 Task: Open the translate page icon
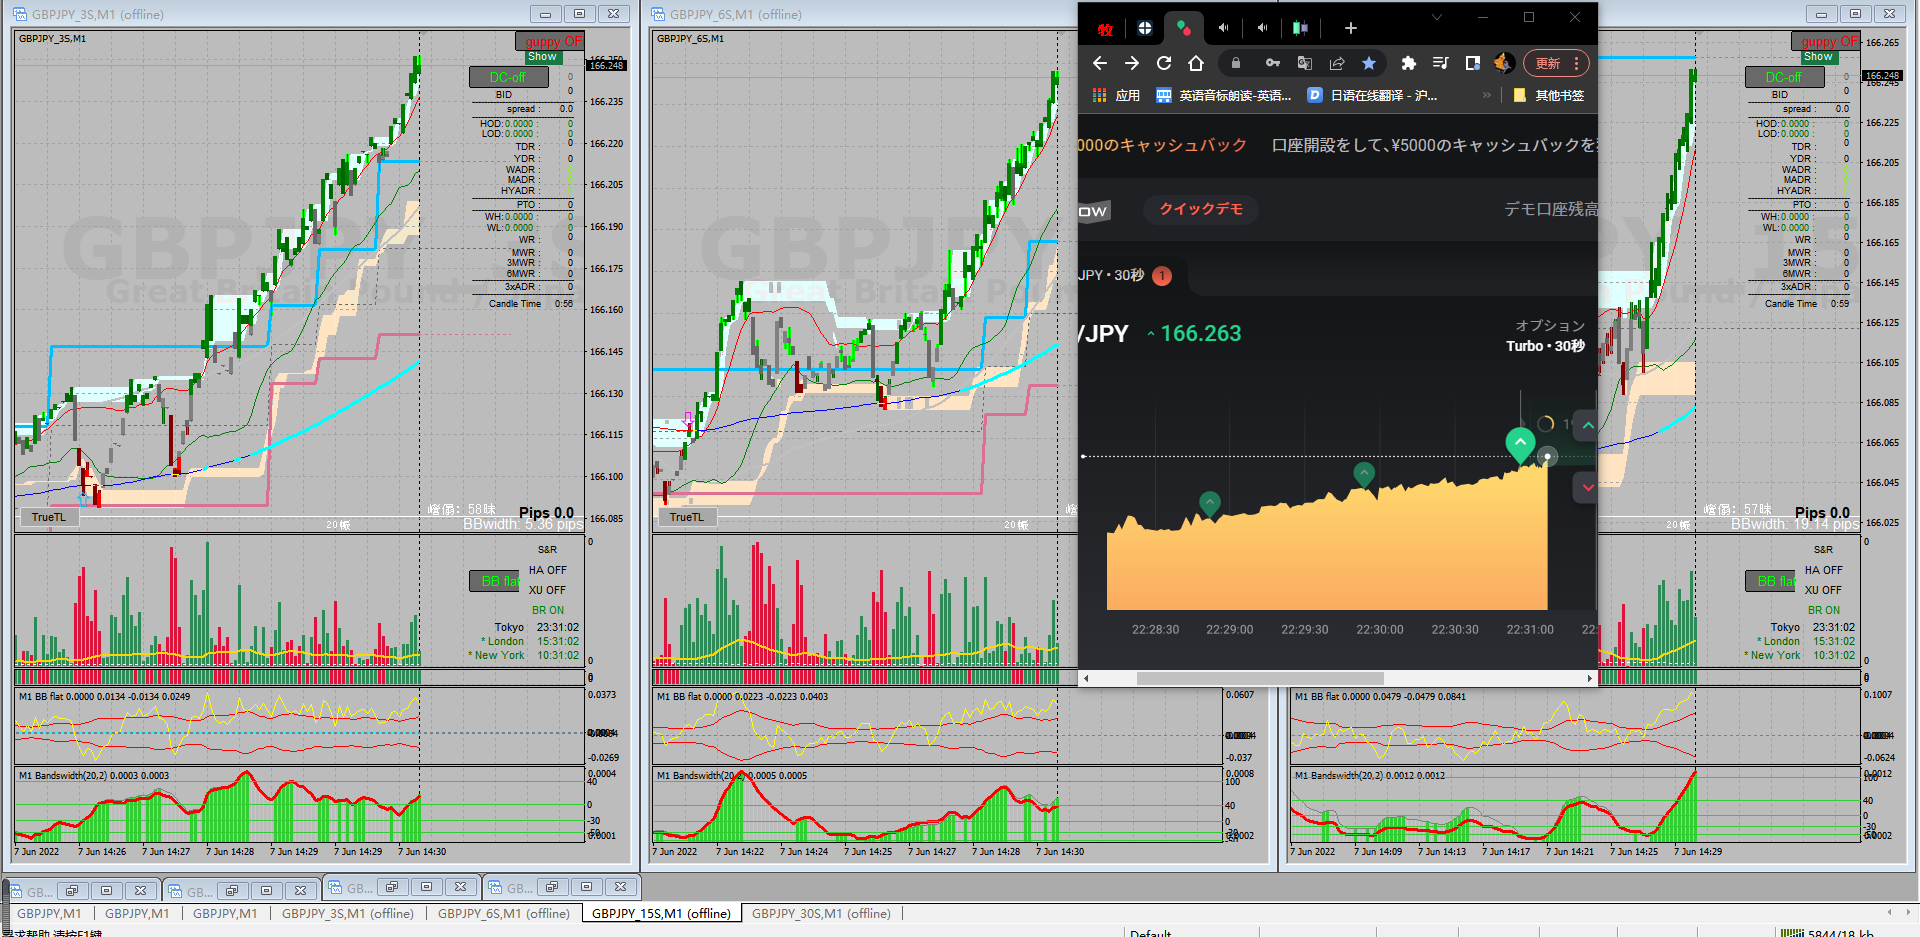pos(1305,63)
